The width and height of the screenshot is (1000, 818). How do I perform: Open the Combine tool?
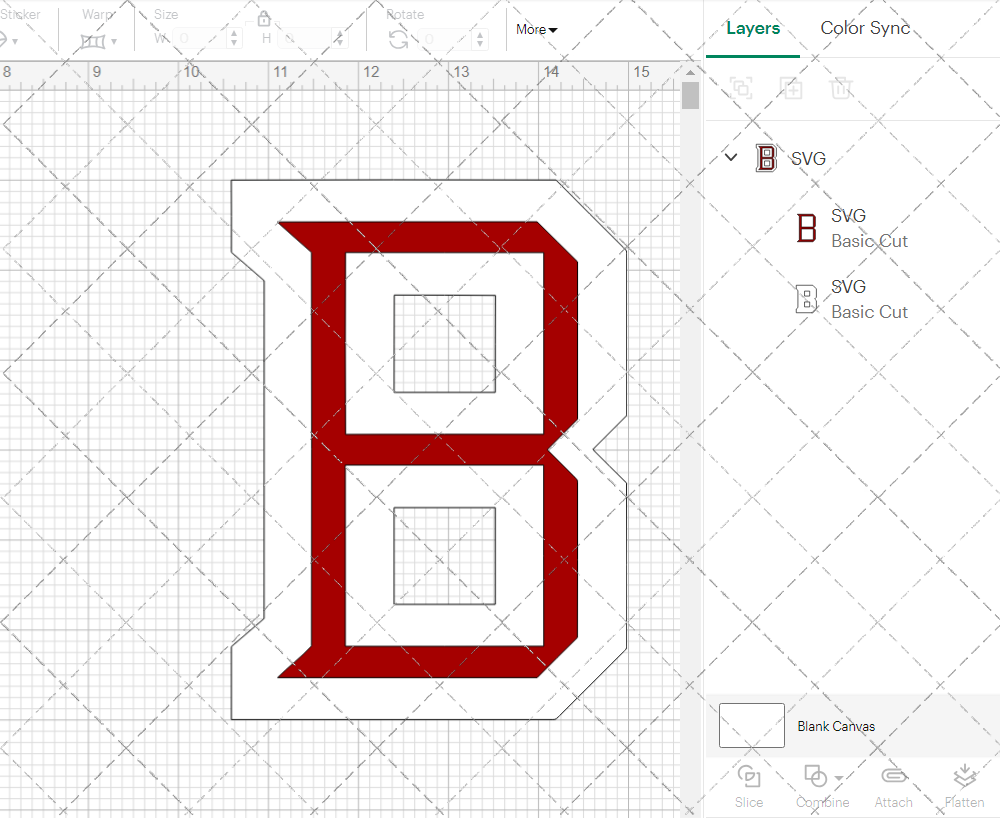point(817,785)
